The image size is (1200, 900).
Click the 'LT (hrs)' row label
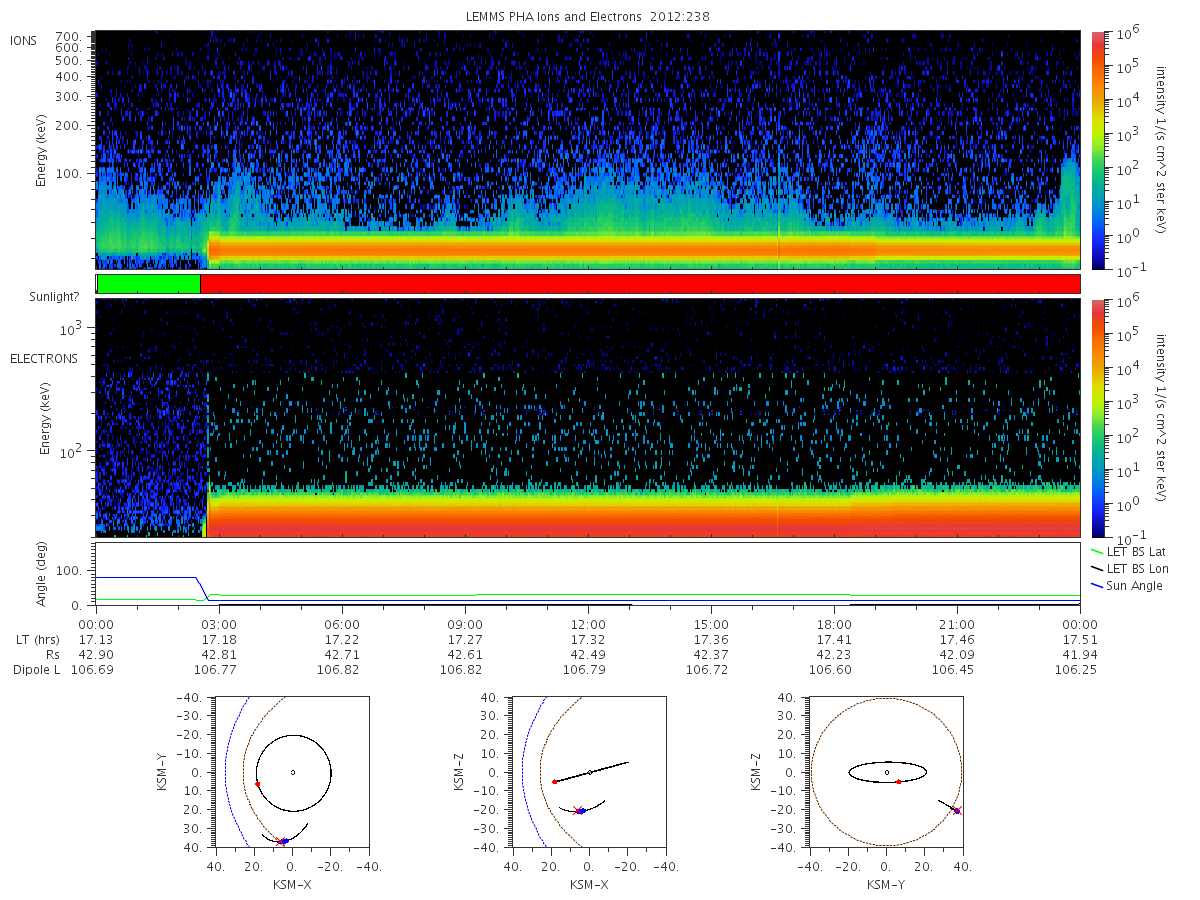(38, 639)
